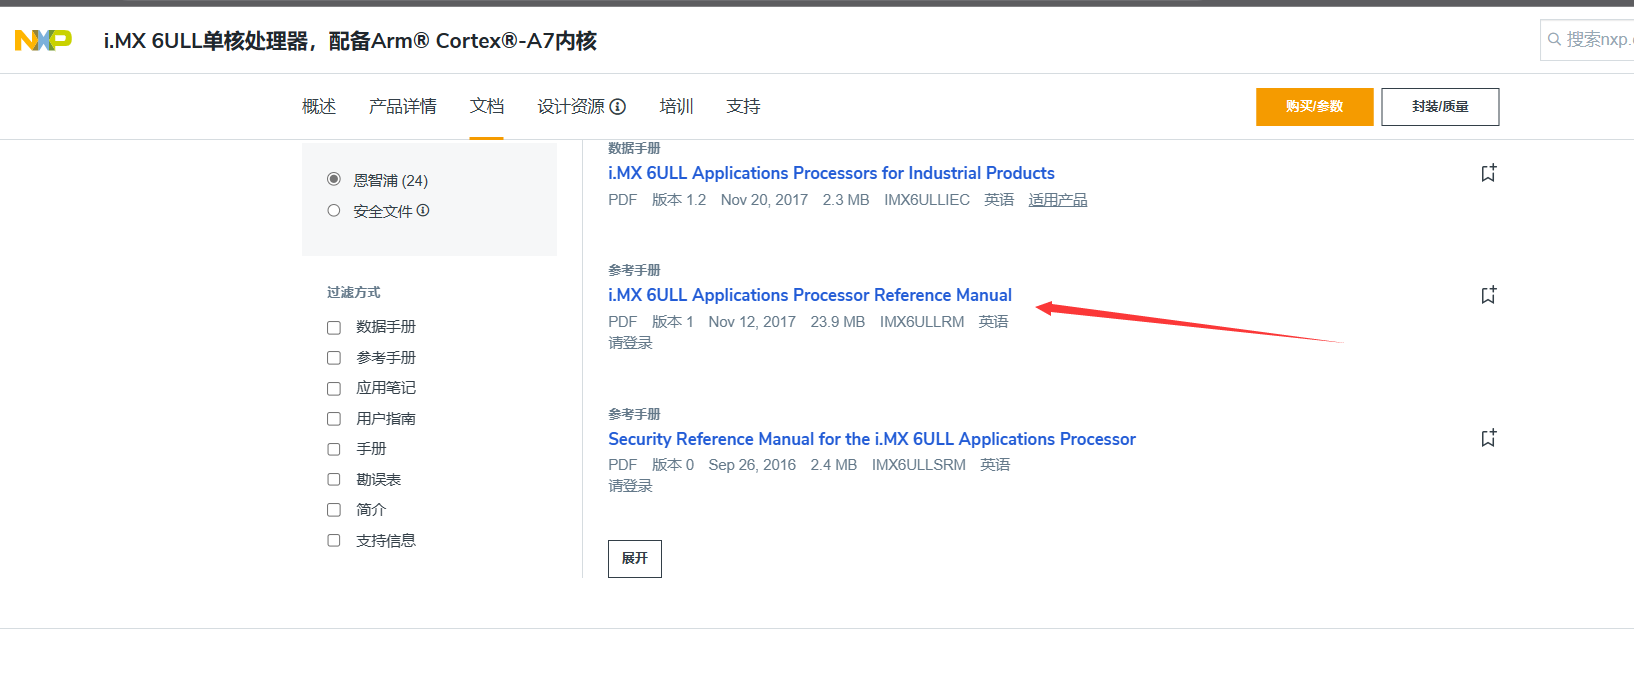
Task: Check the 参考手册 filter
Action: tap(334, 358)
